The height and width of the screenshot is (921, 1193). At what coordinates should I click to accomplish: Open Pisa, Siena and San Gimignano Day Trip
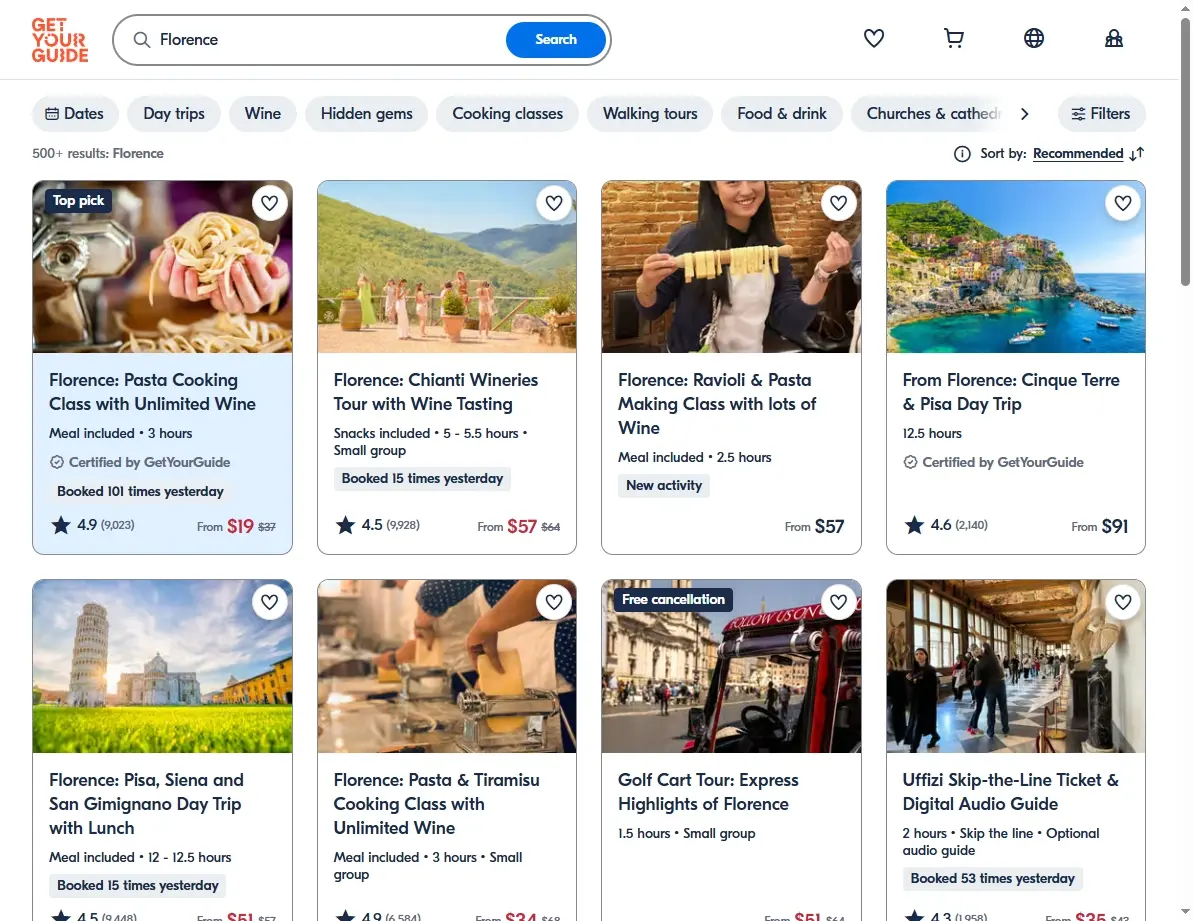click(x=146, y=804)
